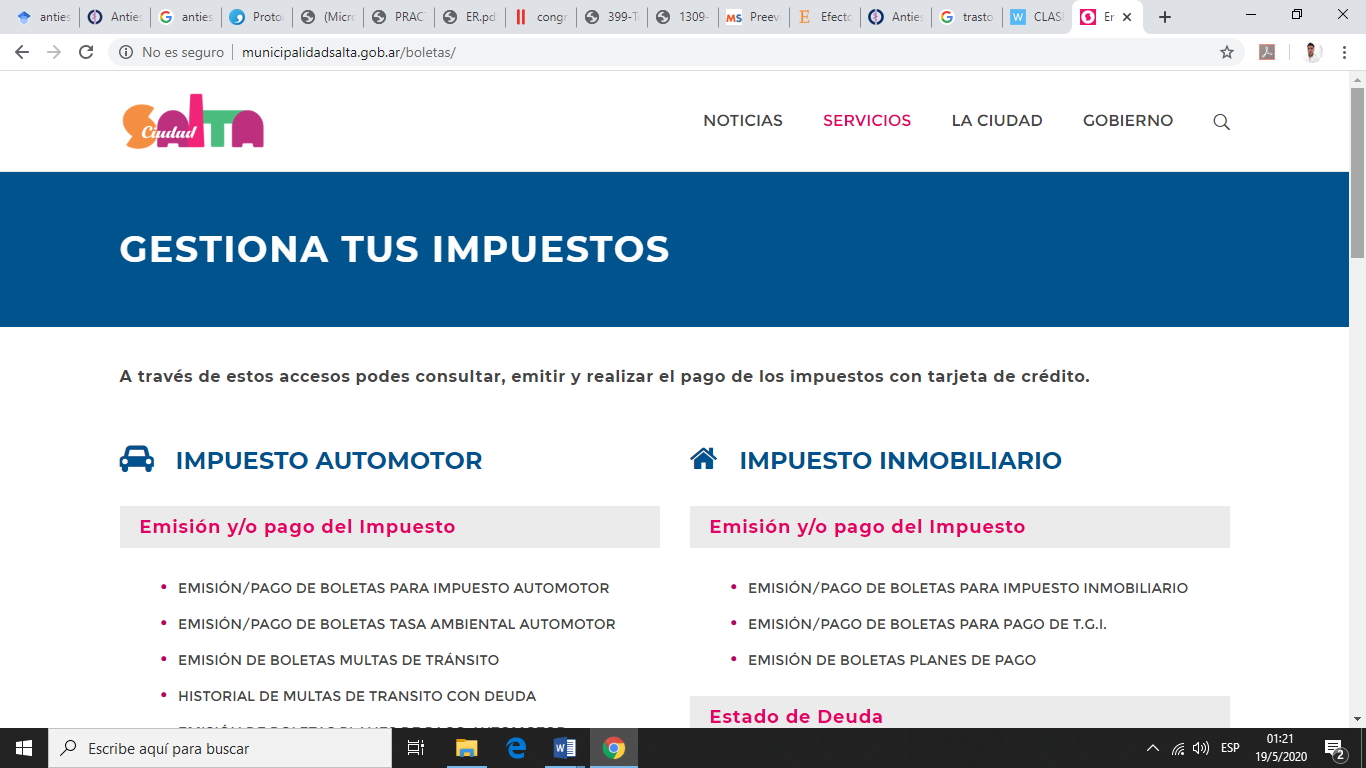Open Microsoft Edge from the taskbar
This screenshot has width=1366, height=768.
[x=516, y=748]
